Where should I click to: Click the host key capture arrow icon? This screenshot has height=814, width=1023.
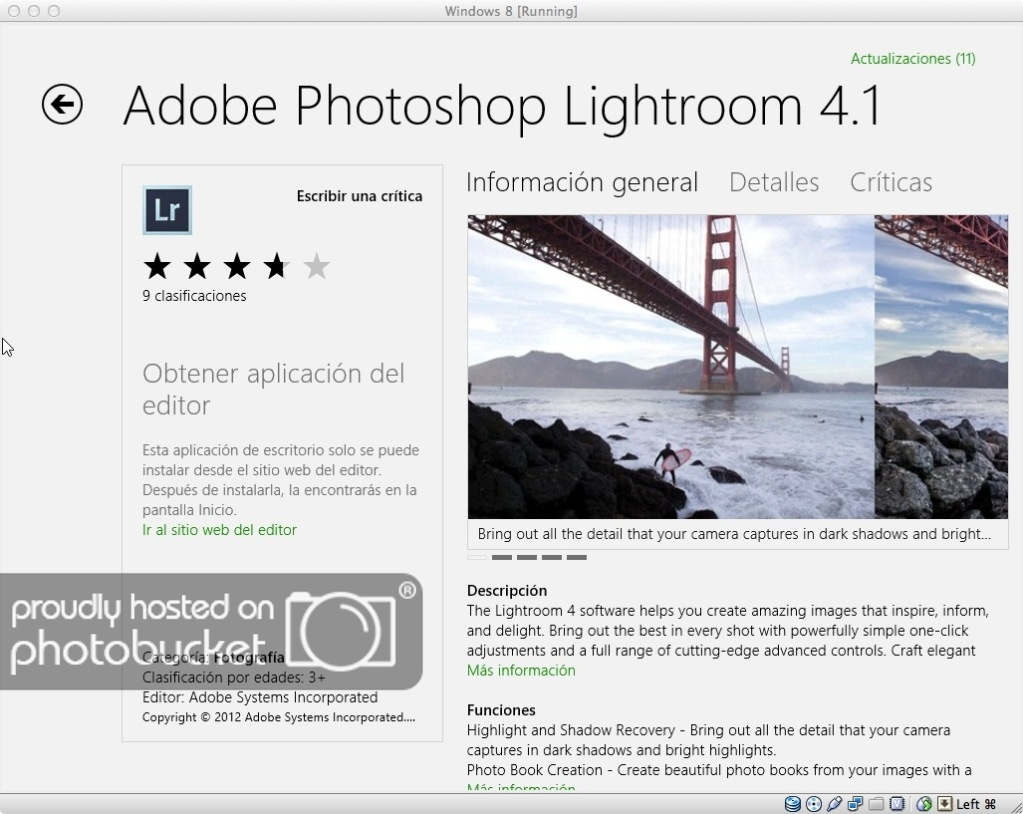click(943, 804)
